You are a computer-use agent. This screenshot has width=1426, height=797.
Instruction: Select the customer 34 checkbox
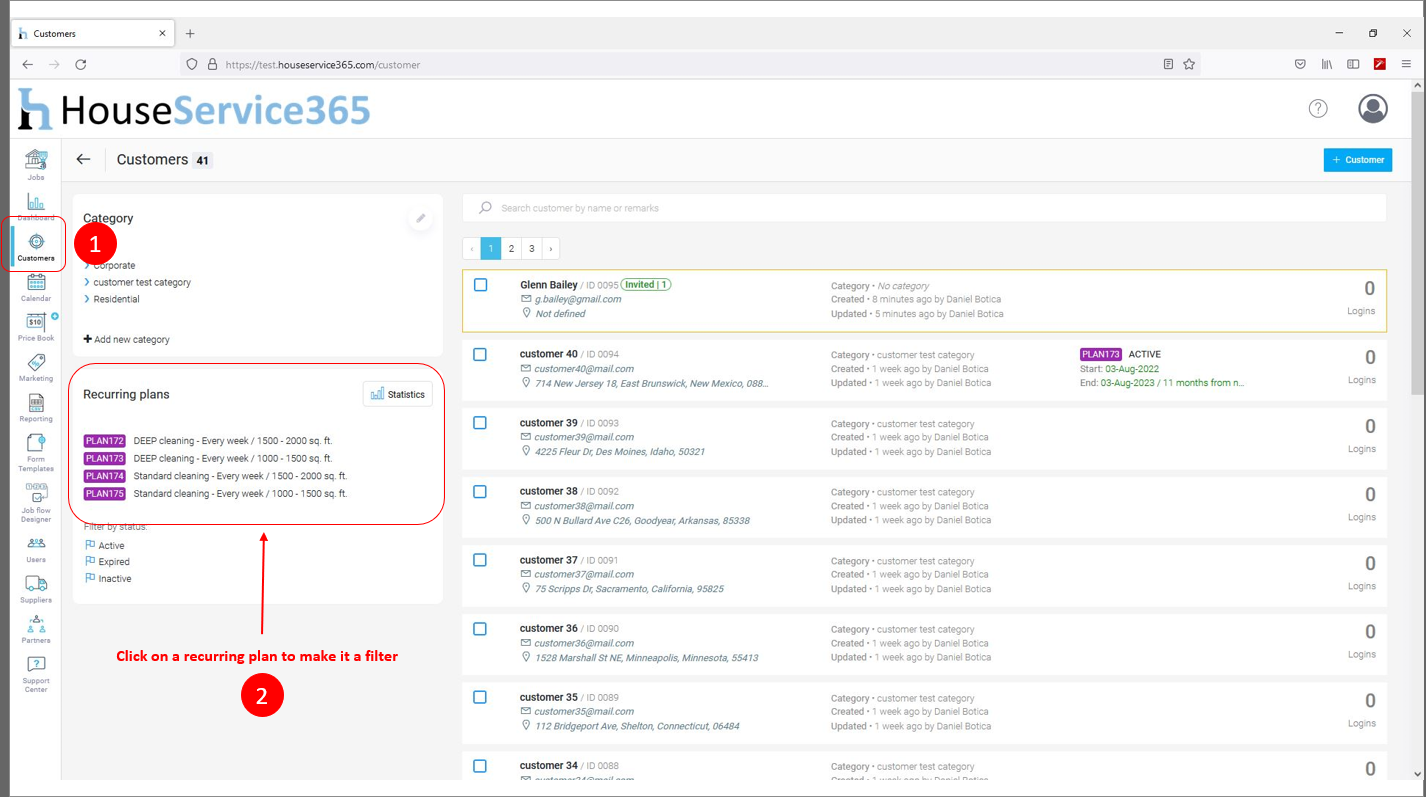(x=480, y=766)
